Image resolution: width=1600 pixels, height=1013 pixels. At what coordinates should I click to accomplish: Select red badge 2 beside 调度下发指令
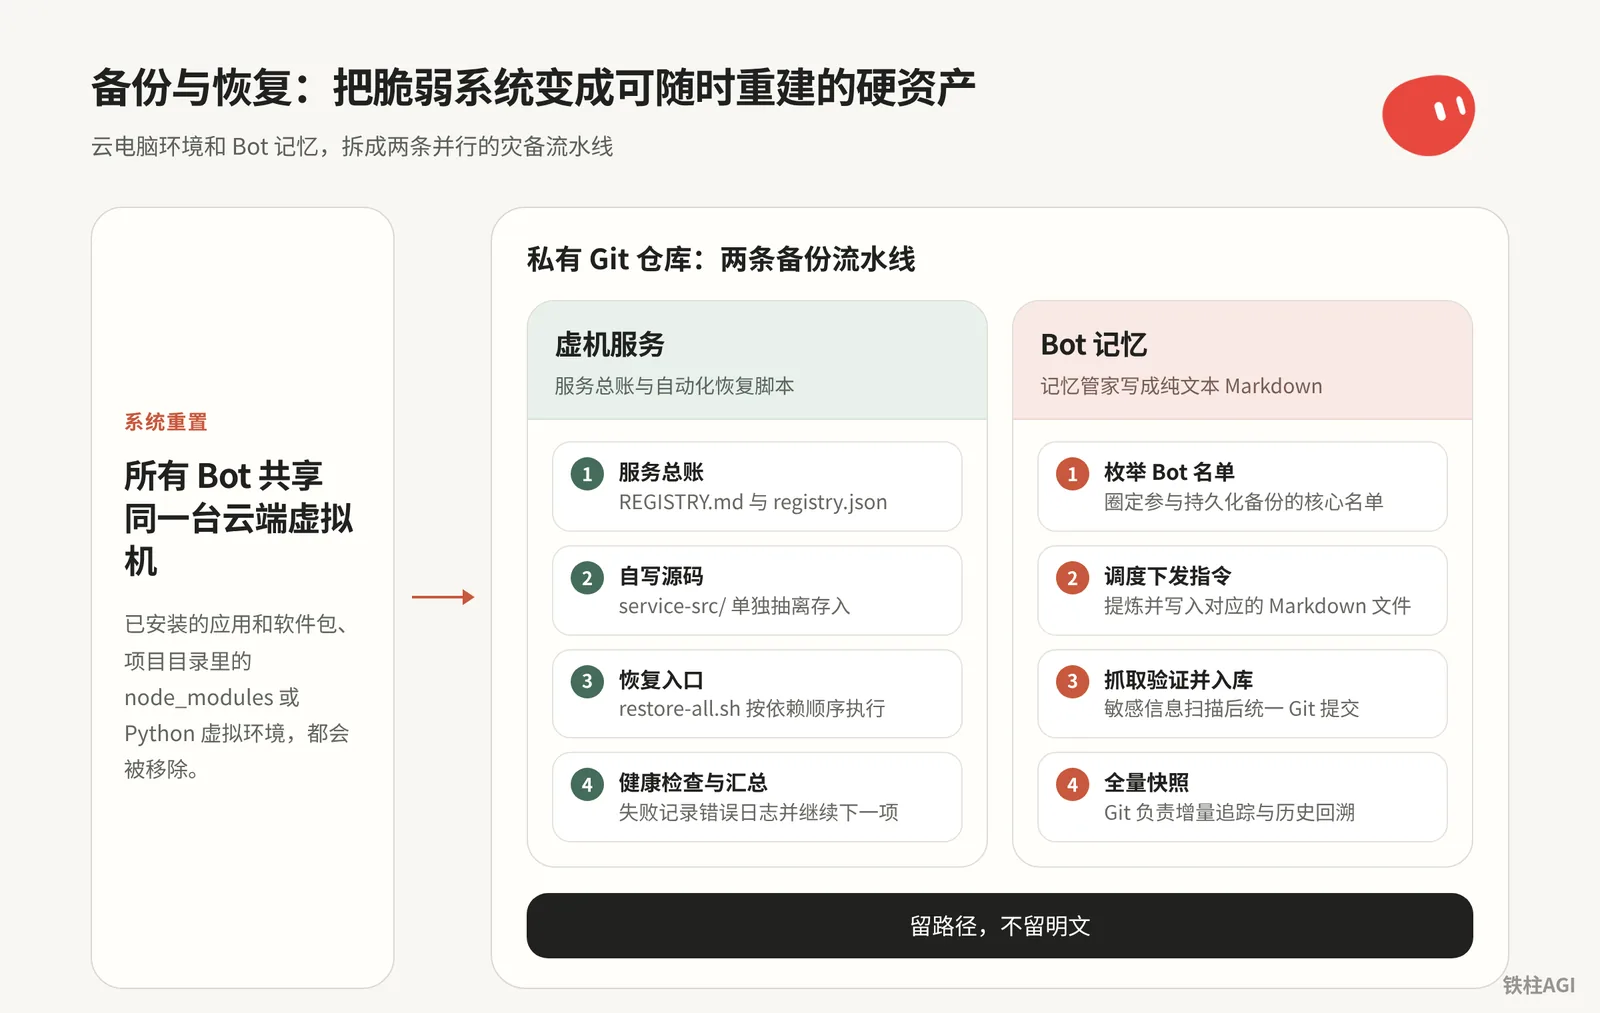1072,578
